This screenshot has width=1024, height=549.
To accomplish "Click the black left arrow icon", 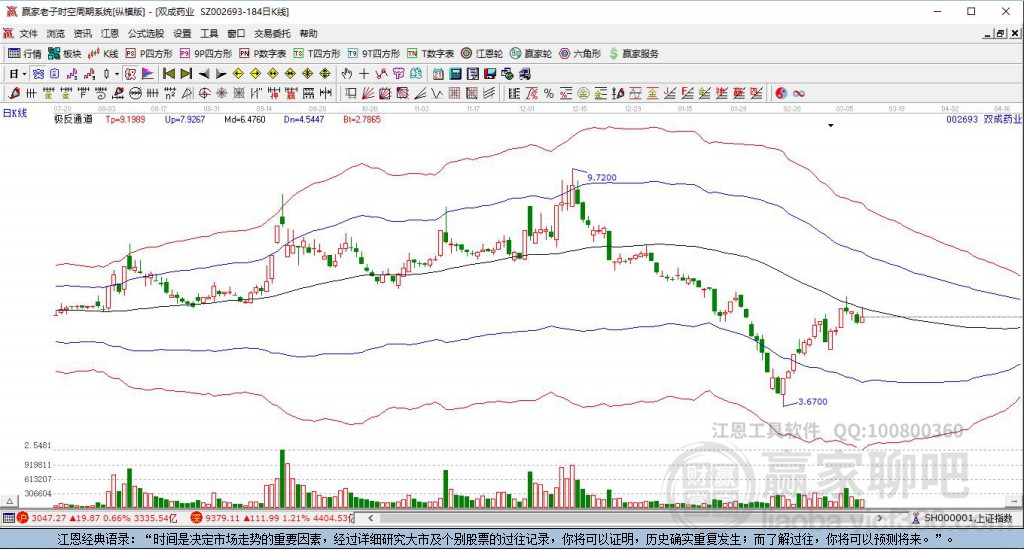I will [x=204, y=74].
